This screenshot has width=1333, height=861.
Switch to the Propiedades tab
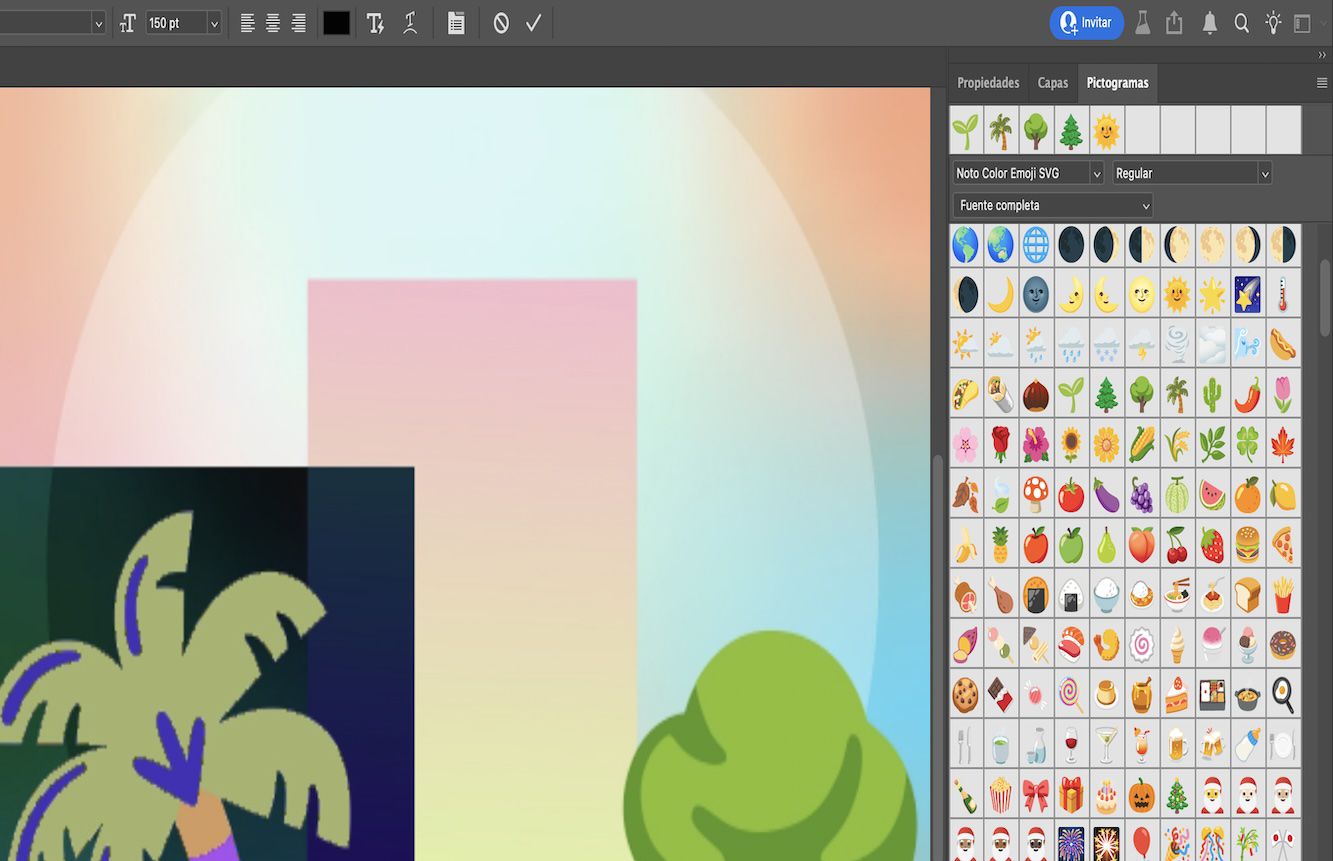[x=988, y=83]
